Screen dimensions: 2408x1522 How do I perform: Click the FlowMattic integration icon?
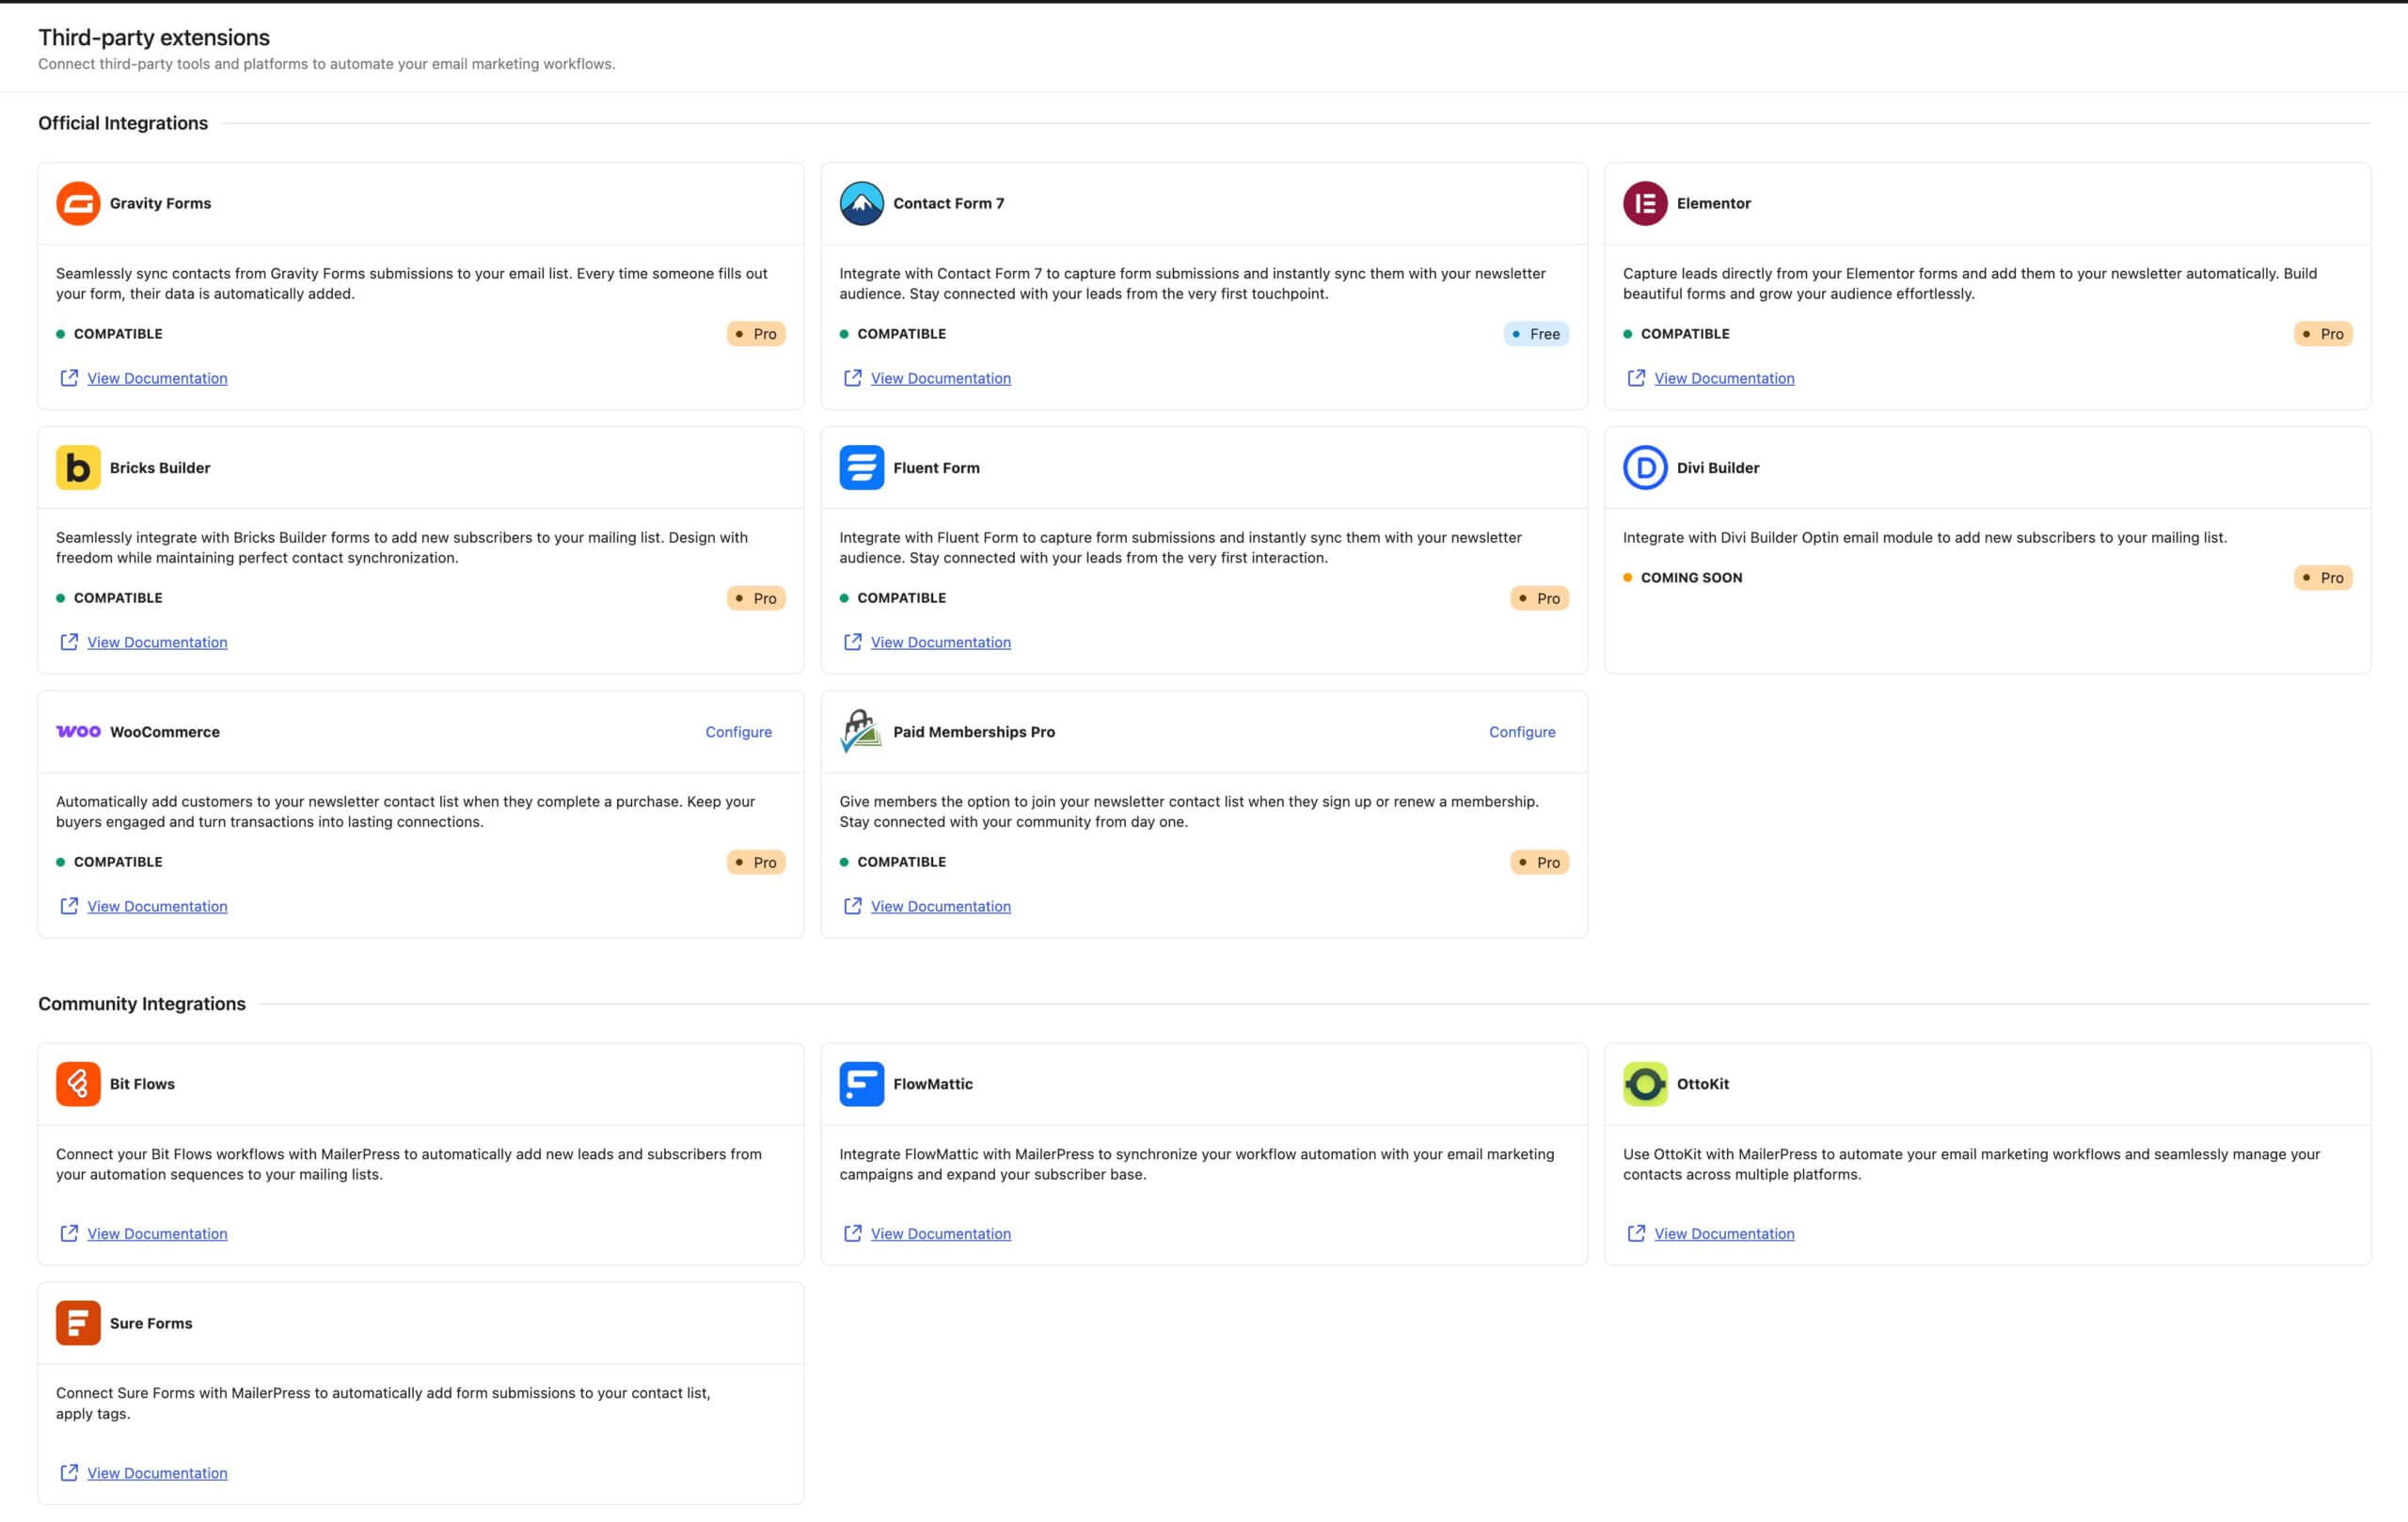pos(861,1083)
